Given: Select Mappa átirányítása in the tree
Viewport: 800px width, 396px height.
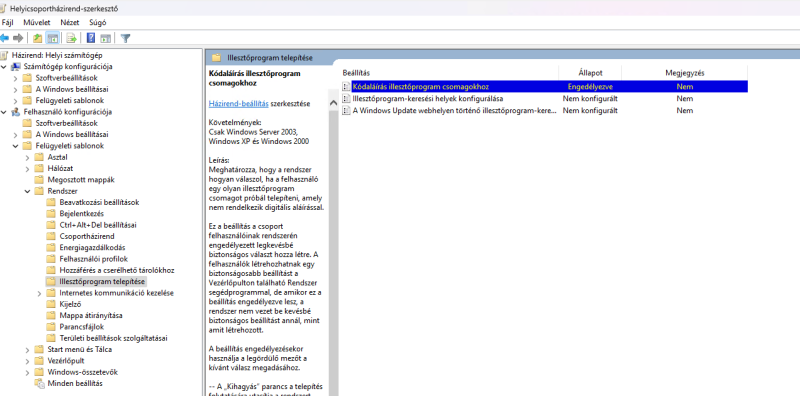Looking at the screenshot, I should pos(91,315).
